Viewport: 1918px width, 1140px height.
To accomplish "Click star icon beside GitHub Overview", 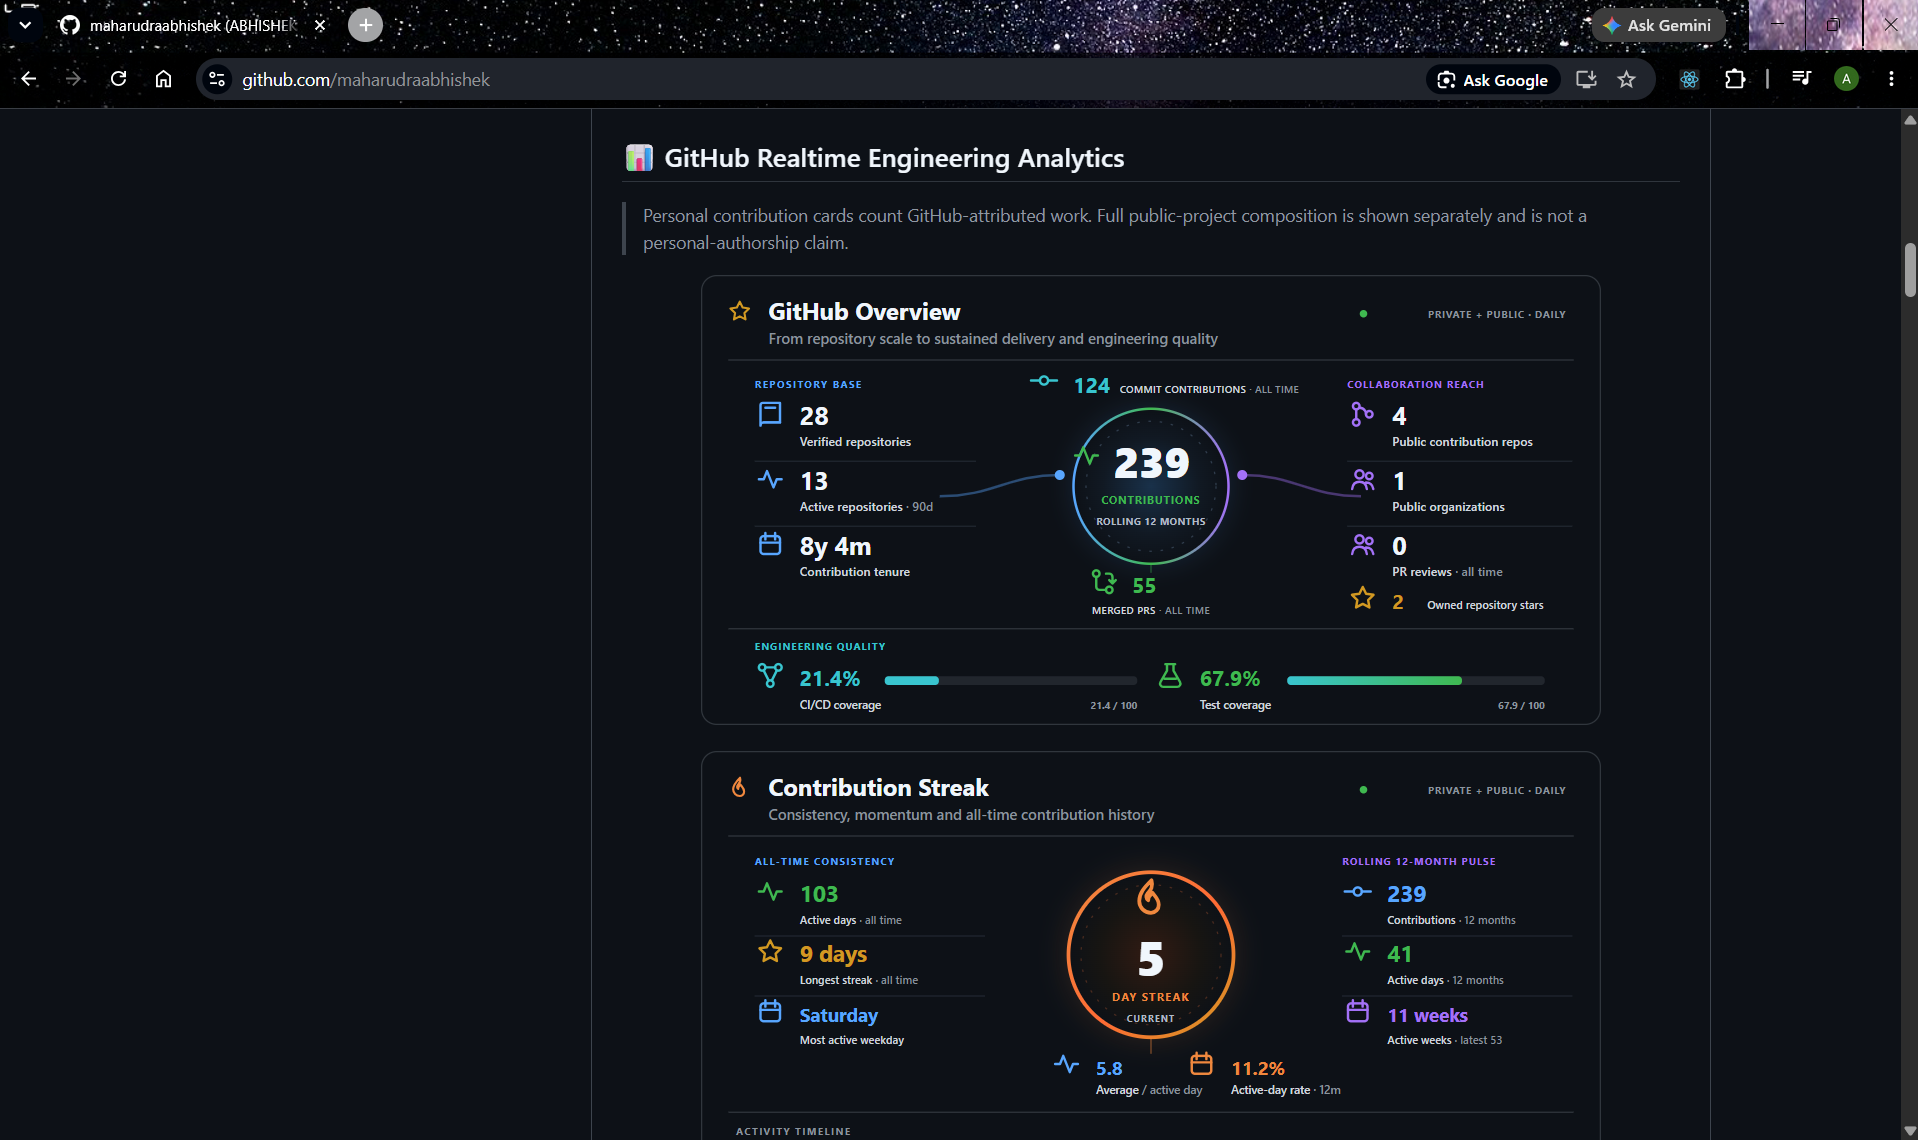I will [x=740, y=311].
